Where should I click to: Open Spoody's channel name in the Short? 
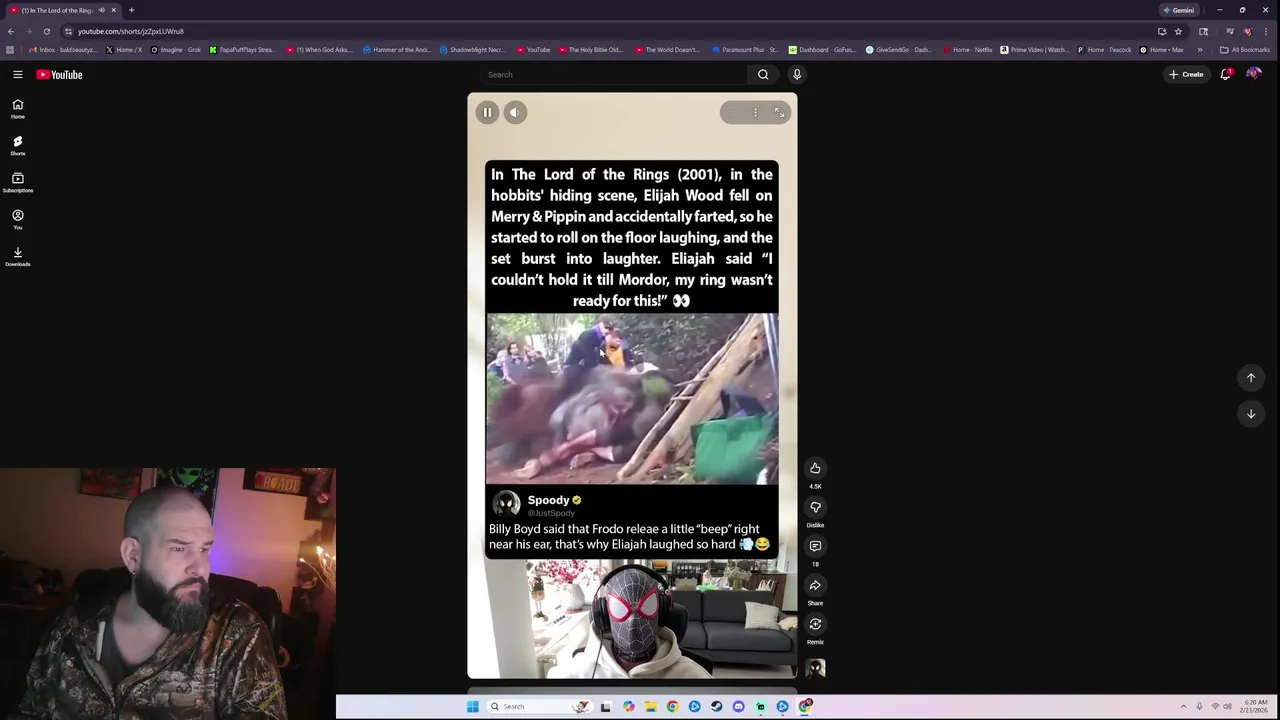(548, 500)
